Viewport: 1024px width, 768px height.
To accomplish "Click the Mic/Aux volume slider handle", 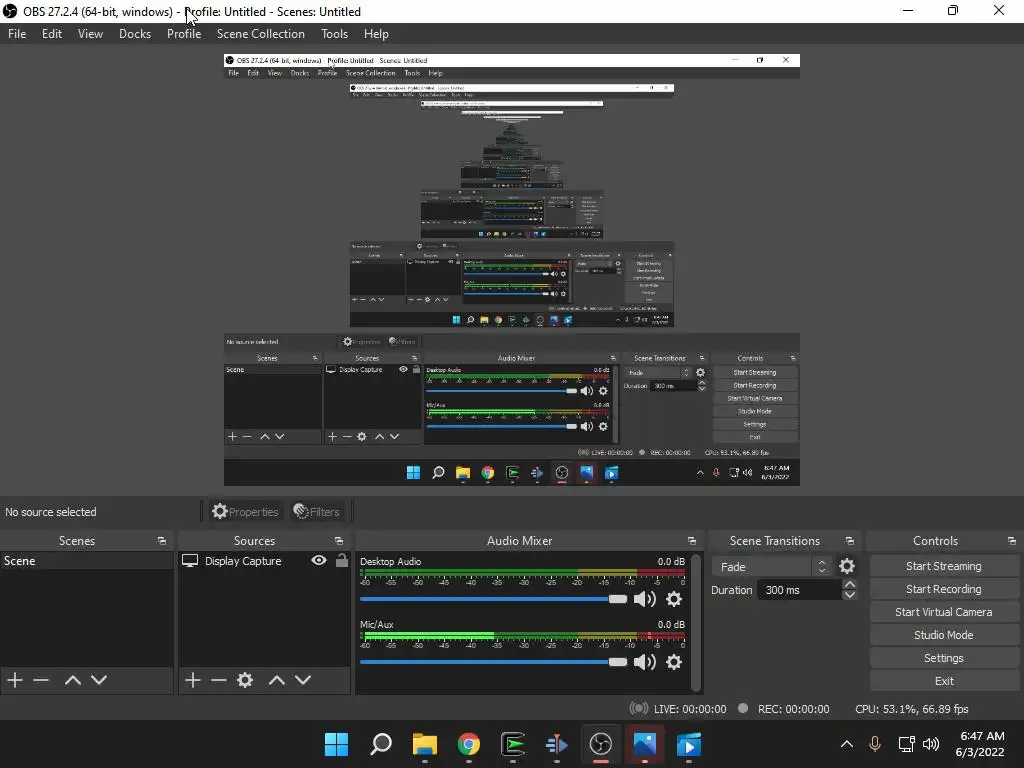I will point(618,662).
